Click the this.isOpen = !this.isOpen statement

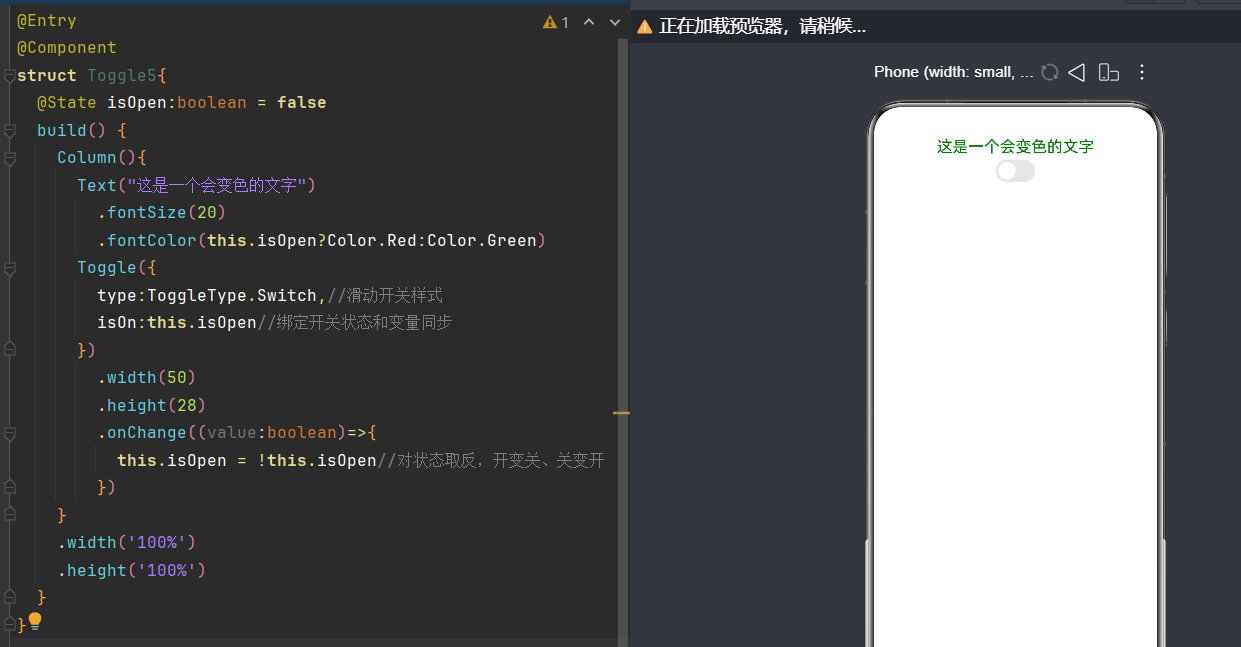click(x=246, y=461)
